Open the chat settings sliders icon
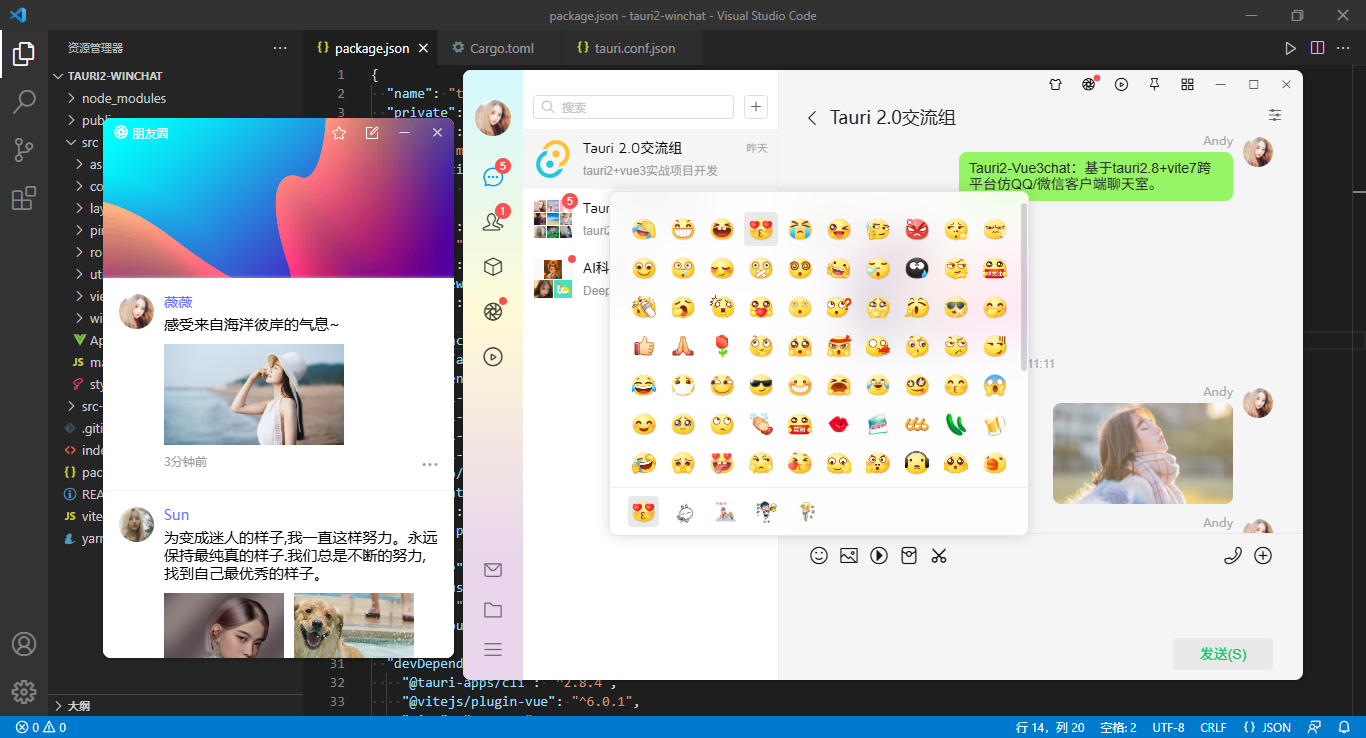The image size is (1366, 738). [x=1275, y=115]
